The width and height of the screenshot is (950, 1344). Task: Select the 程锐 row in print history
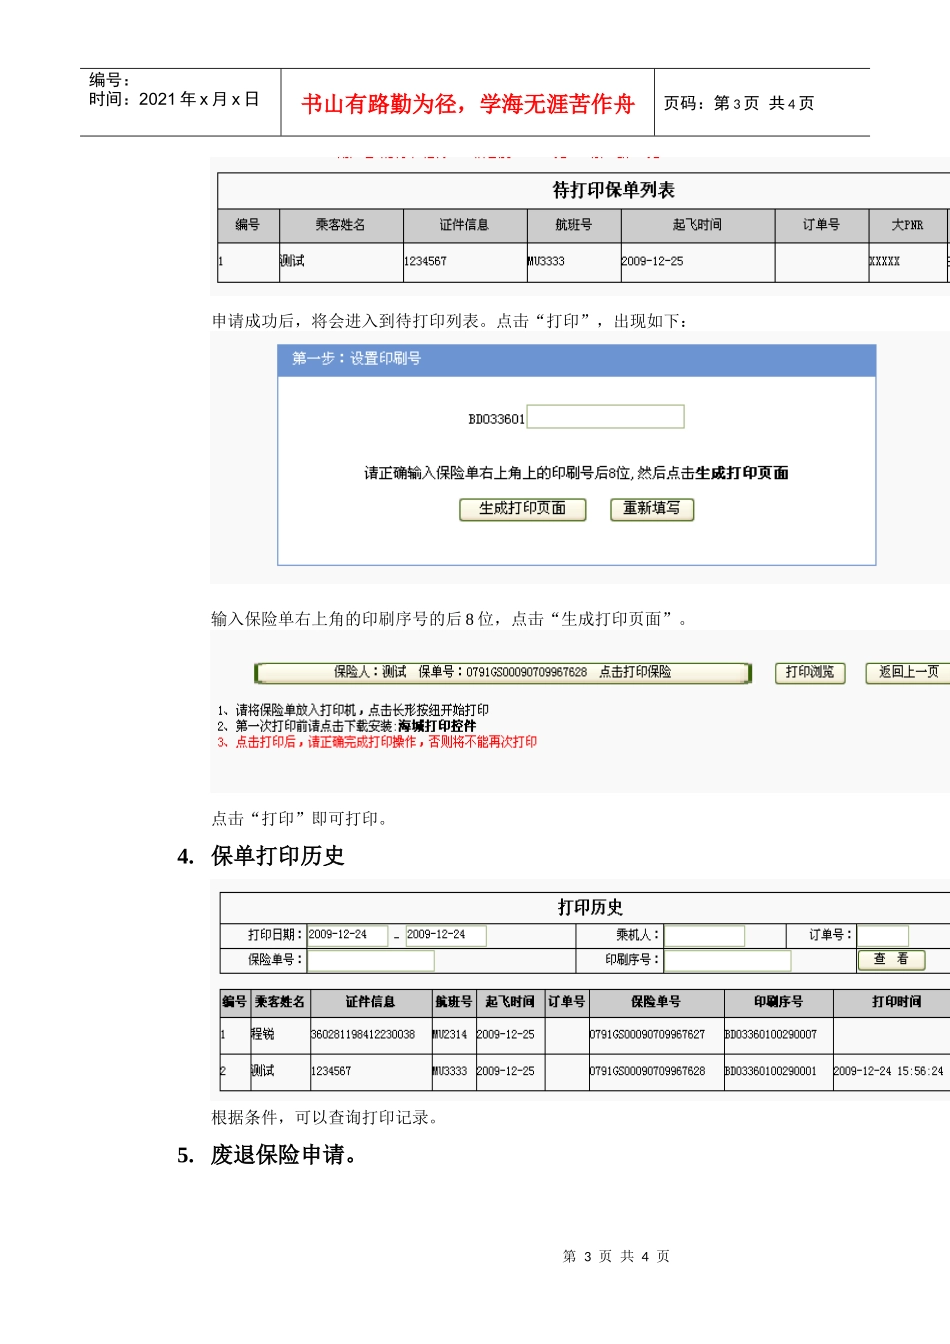pos(263,1035)
